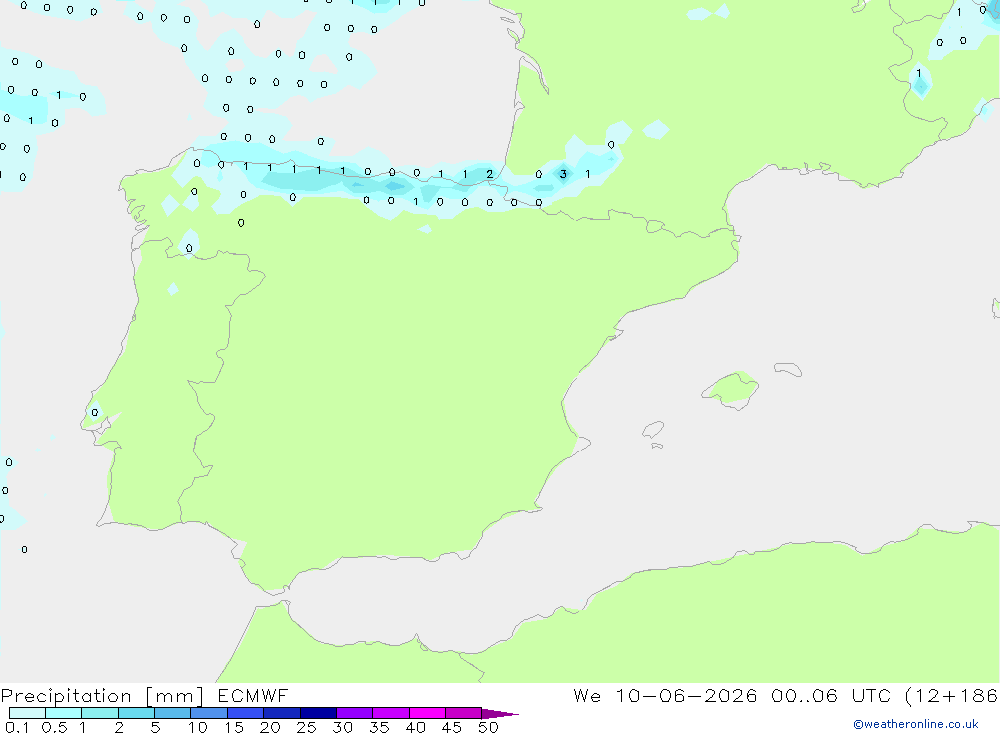The image size is (1000, 733).
Task: Click the legend tick label '40'
Action: click(x=416, y=727)
